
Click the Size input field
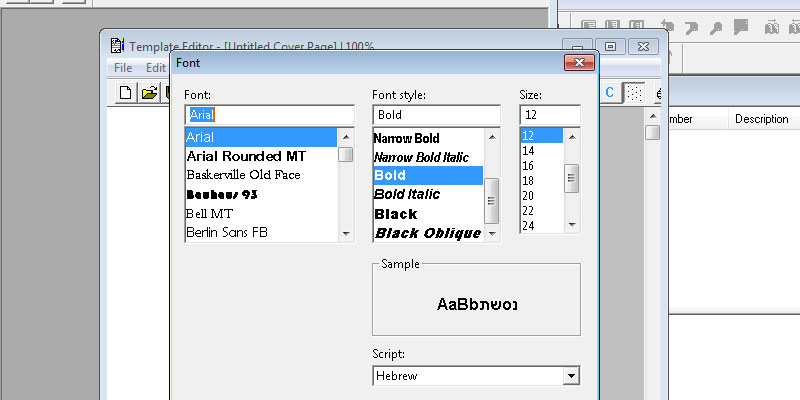pos(549,115)
